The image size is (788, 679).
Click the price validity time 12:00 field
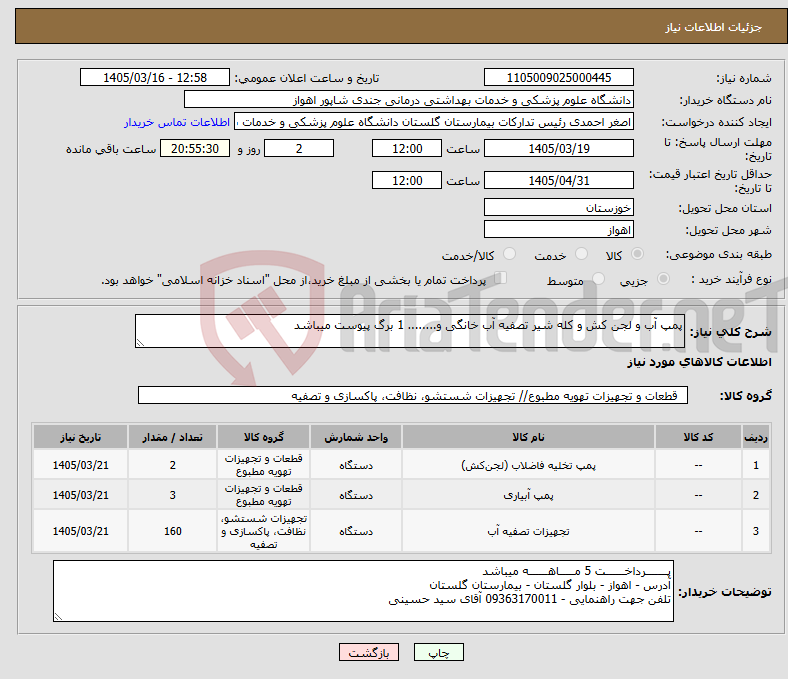pyautogui.click(x=407, y=180)
